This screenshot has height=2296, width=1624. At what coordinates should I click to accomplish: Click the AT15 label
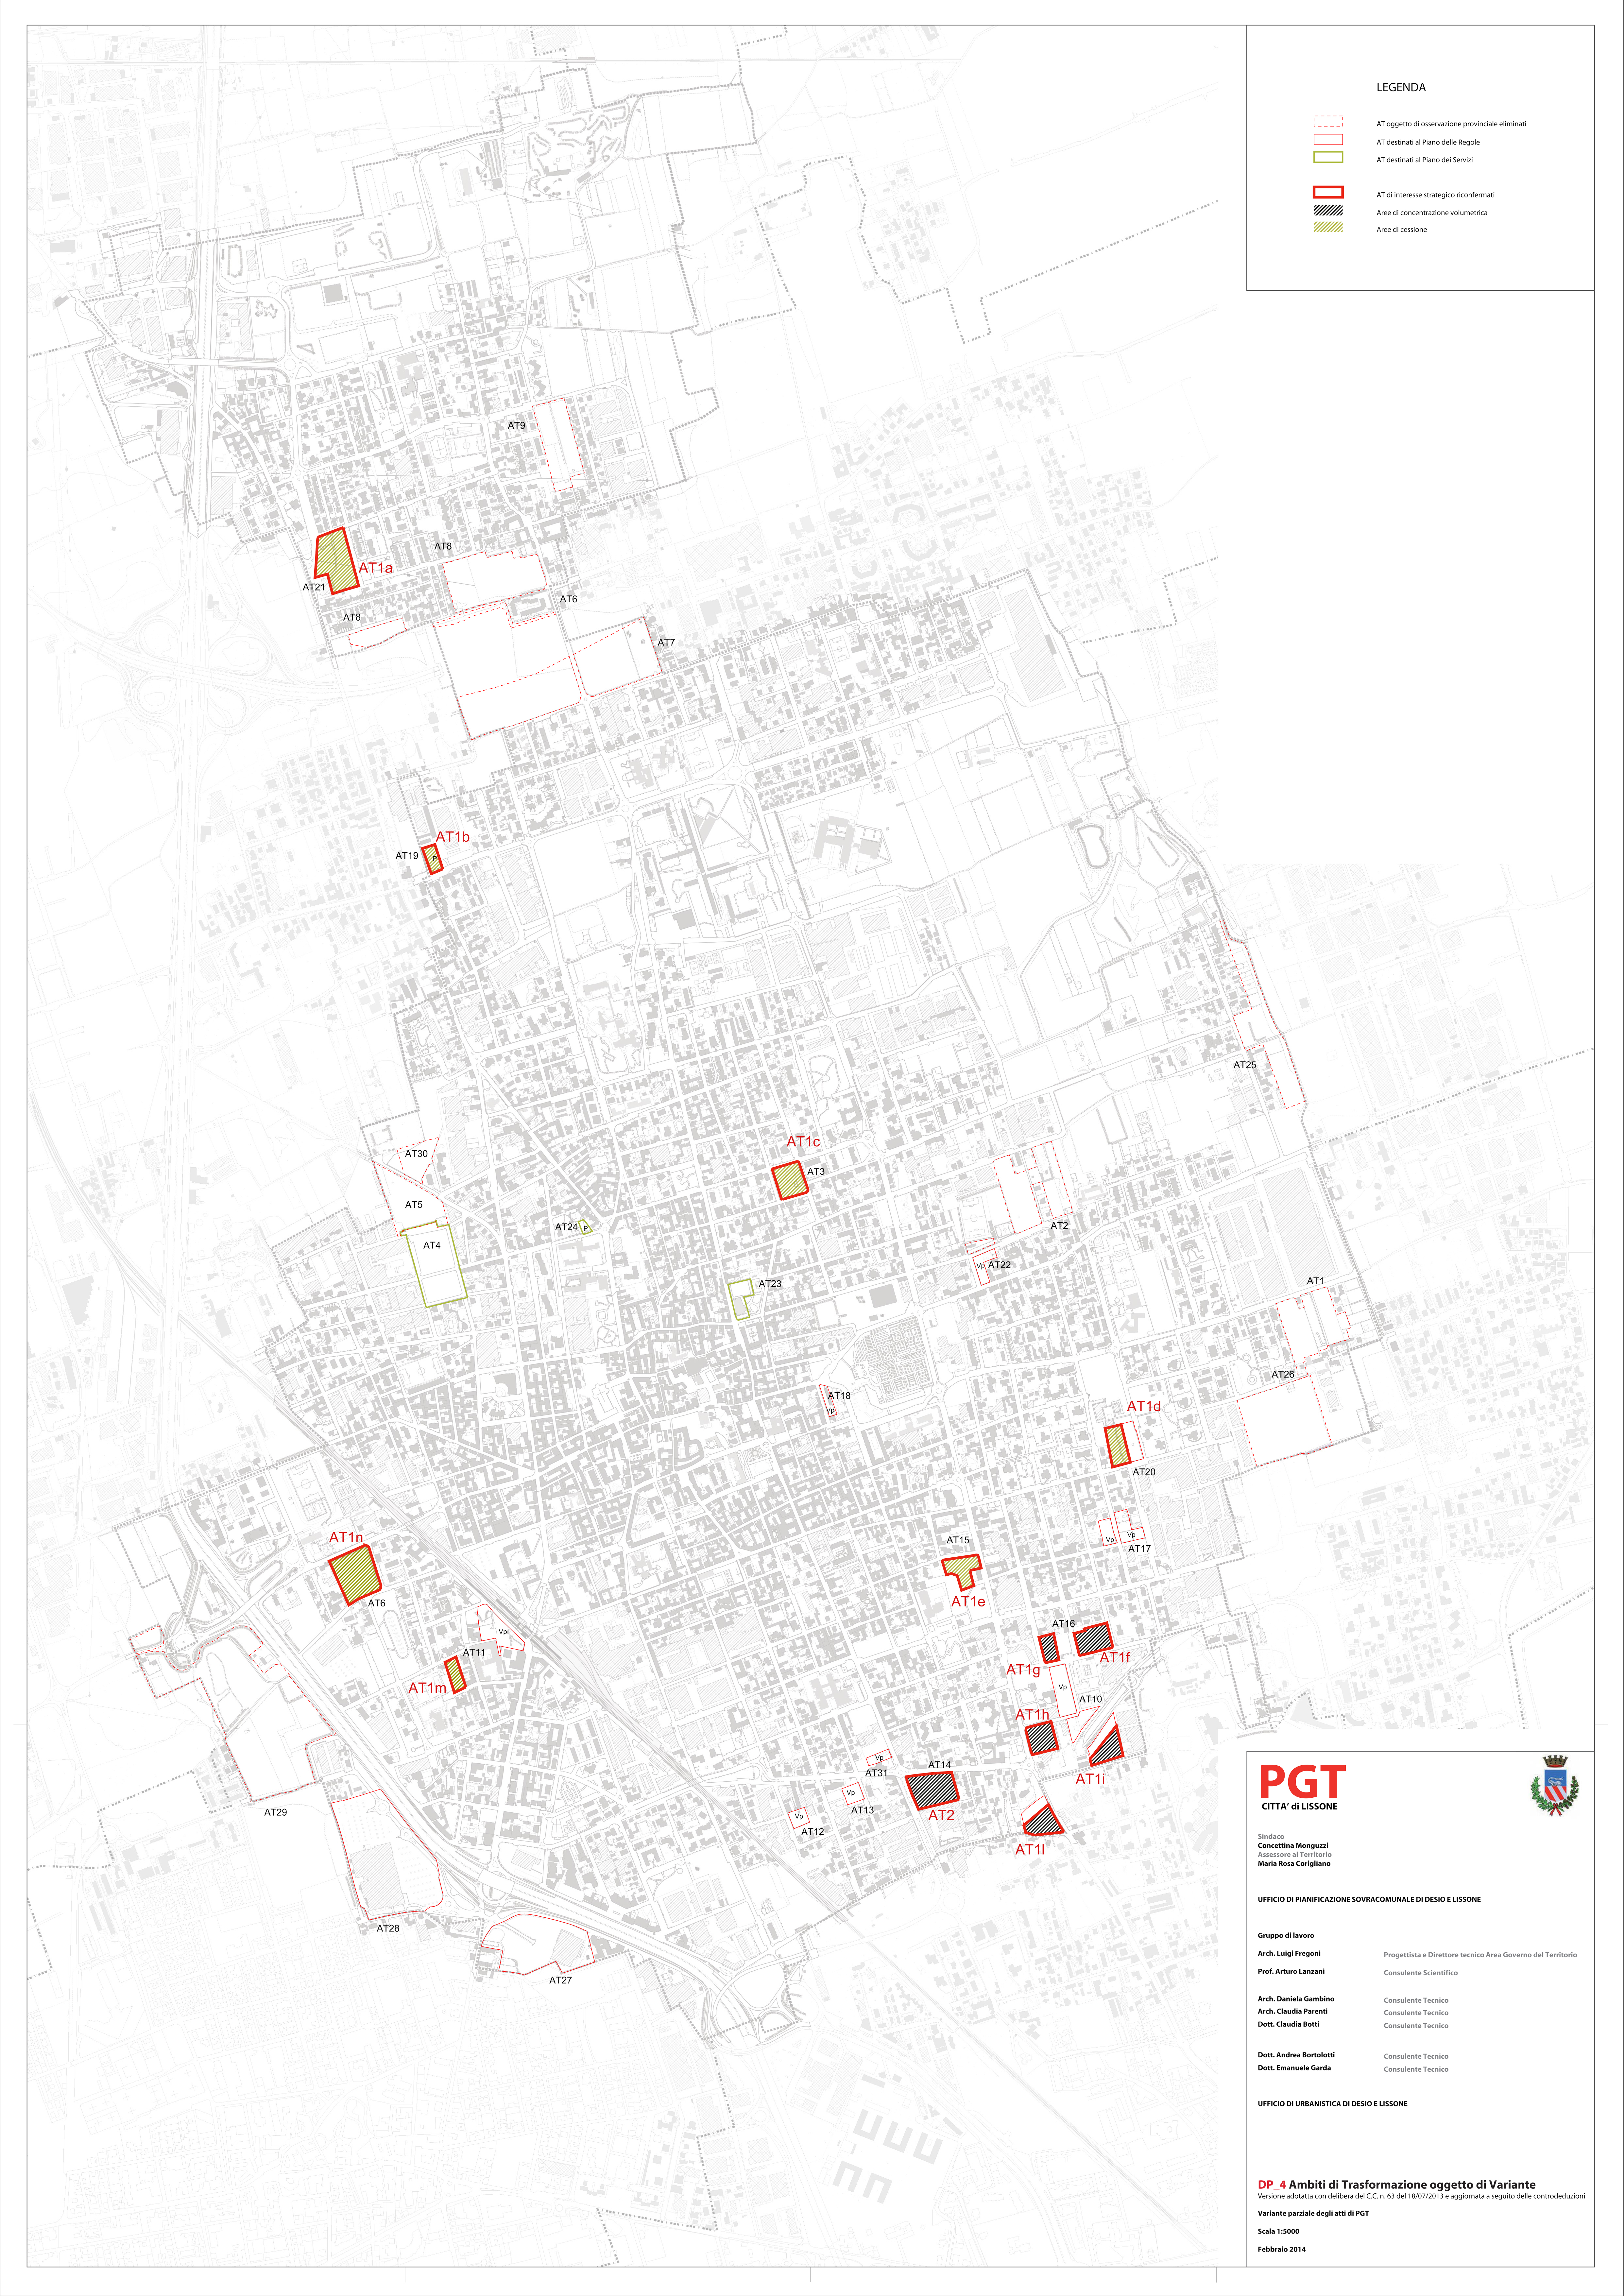958,1540
